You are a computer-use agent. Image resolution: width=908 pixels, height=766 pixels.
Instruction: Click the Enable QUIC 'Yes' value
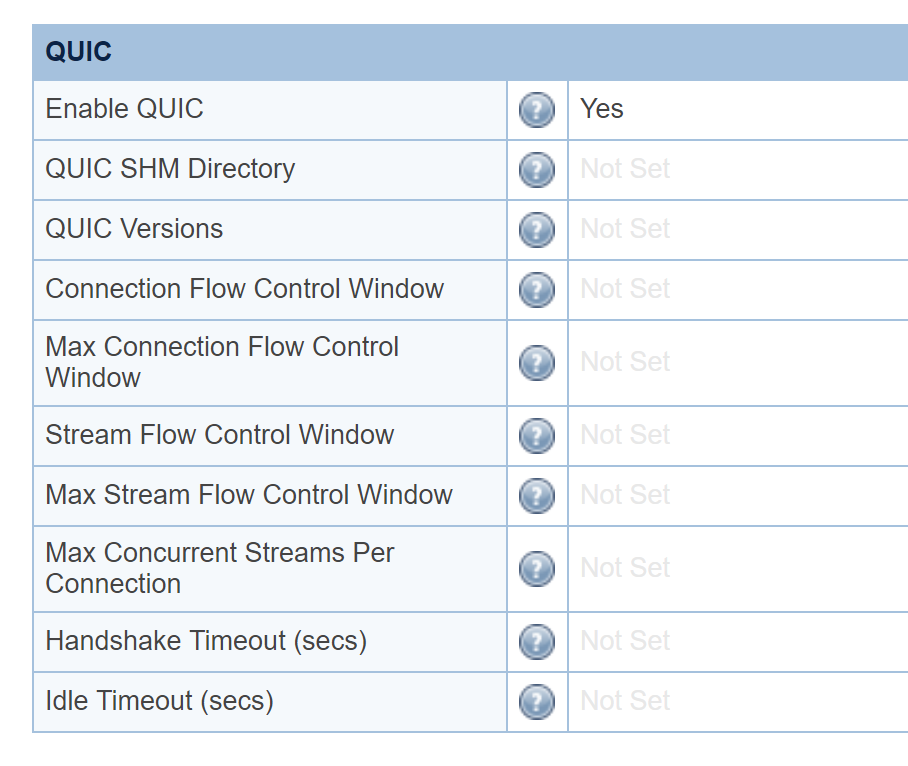(602, 109)
